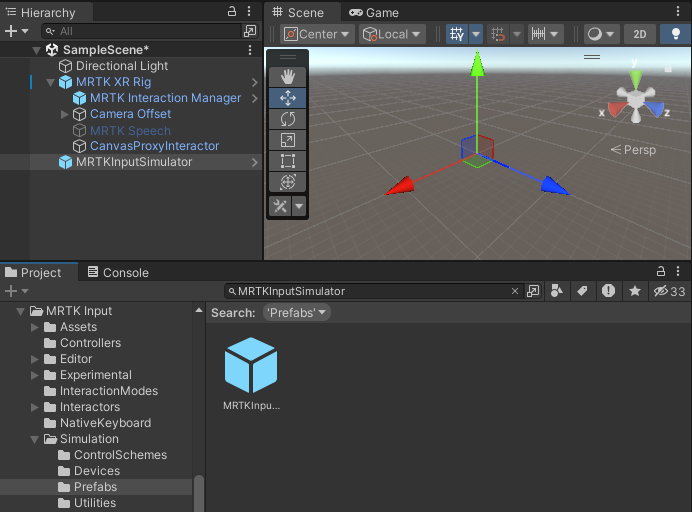Lock the Project panel
Screen dimensions: 692x512
pyautogui.click(x=661, y=271)
